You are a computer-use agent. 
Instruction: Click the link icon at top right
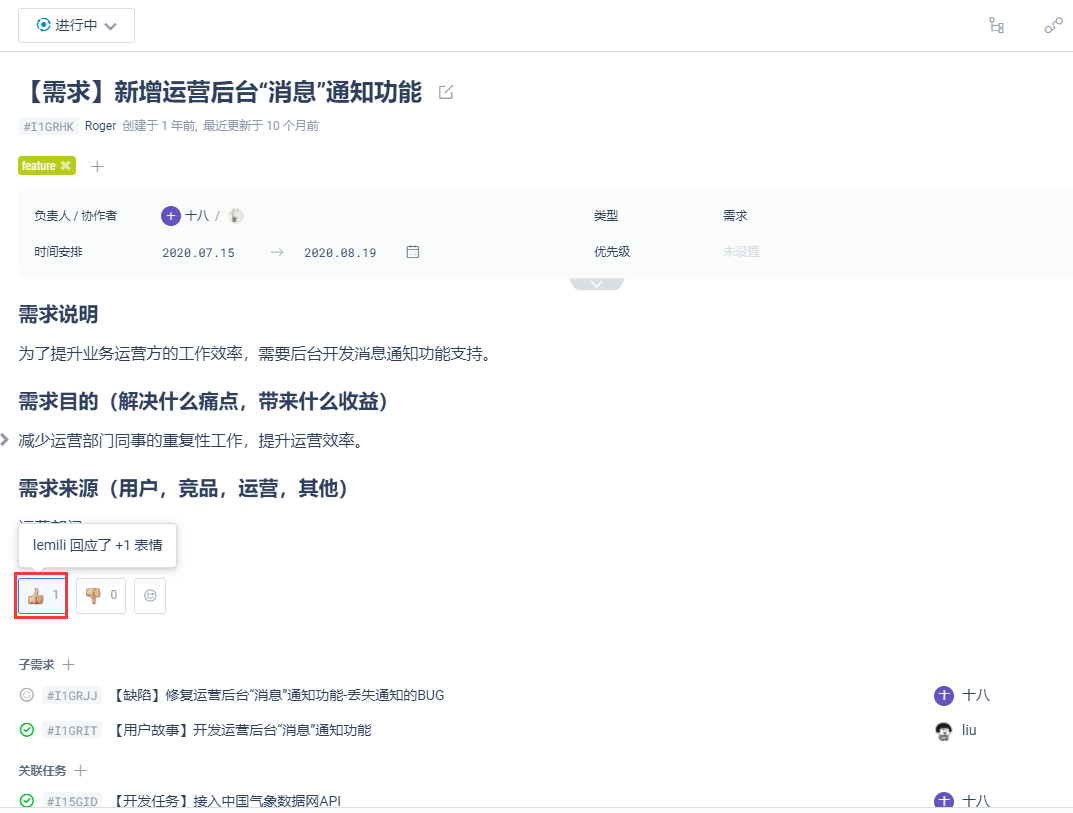(x=1053, y=25)
